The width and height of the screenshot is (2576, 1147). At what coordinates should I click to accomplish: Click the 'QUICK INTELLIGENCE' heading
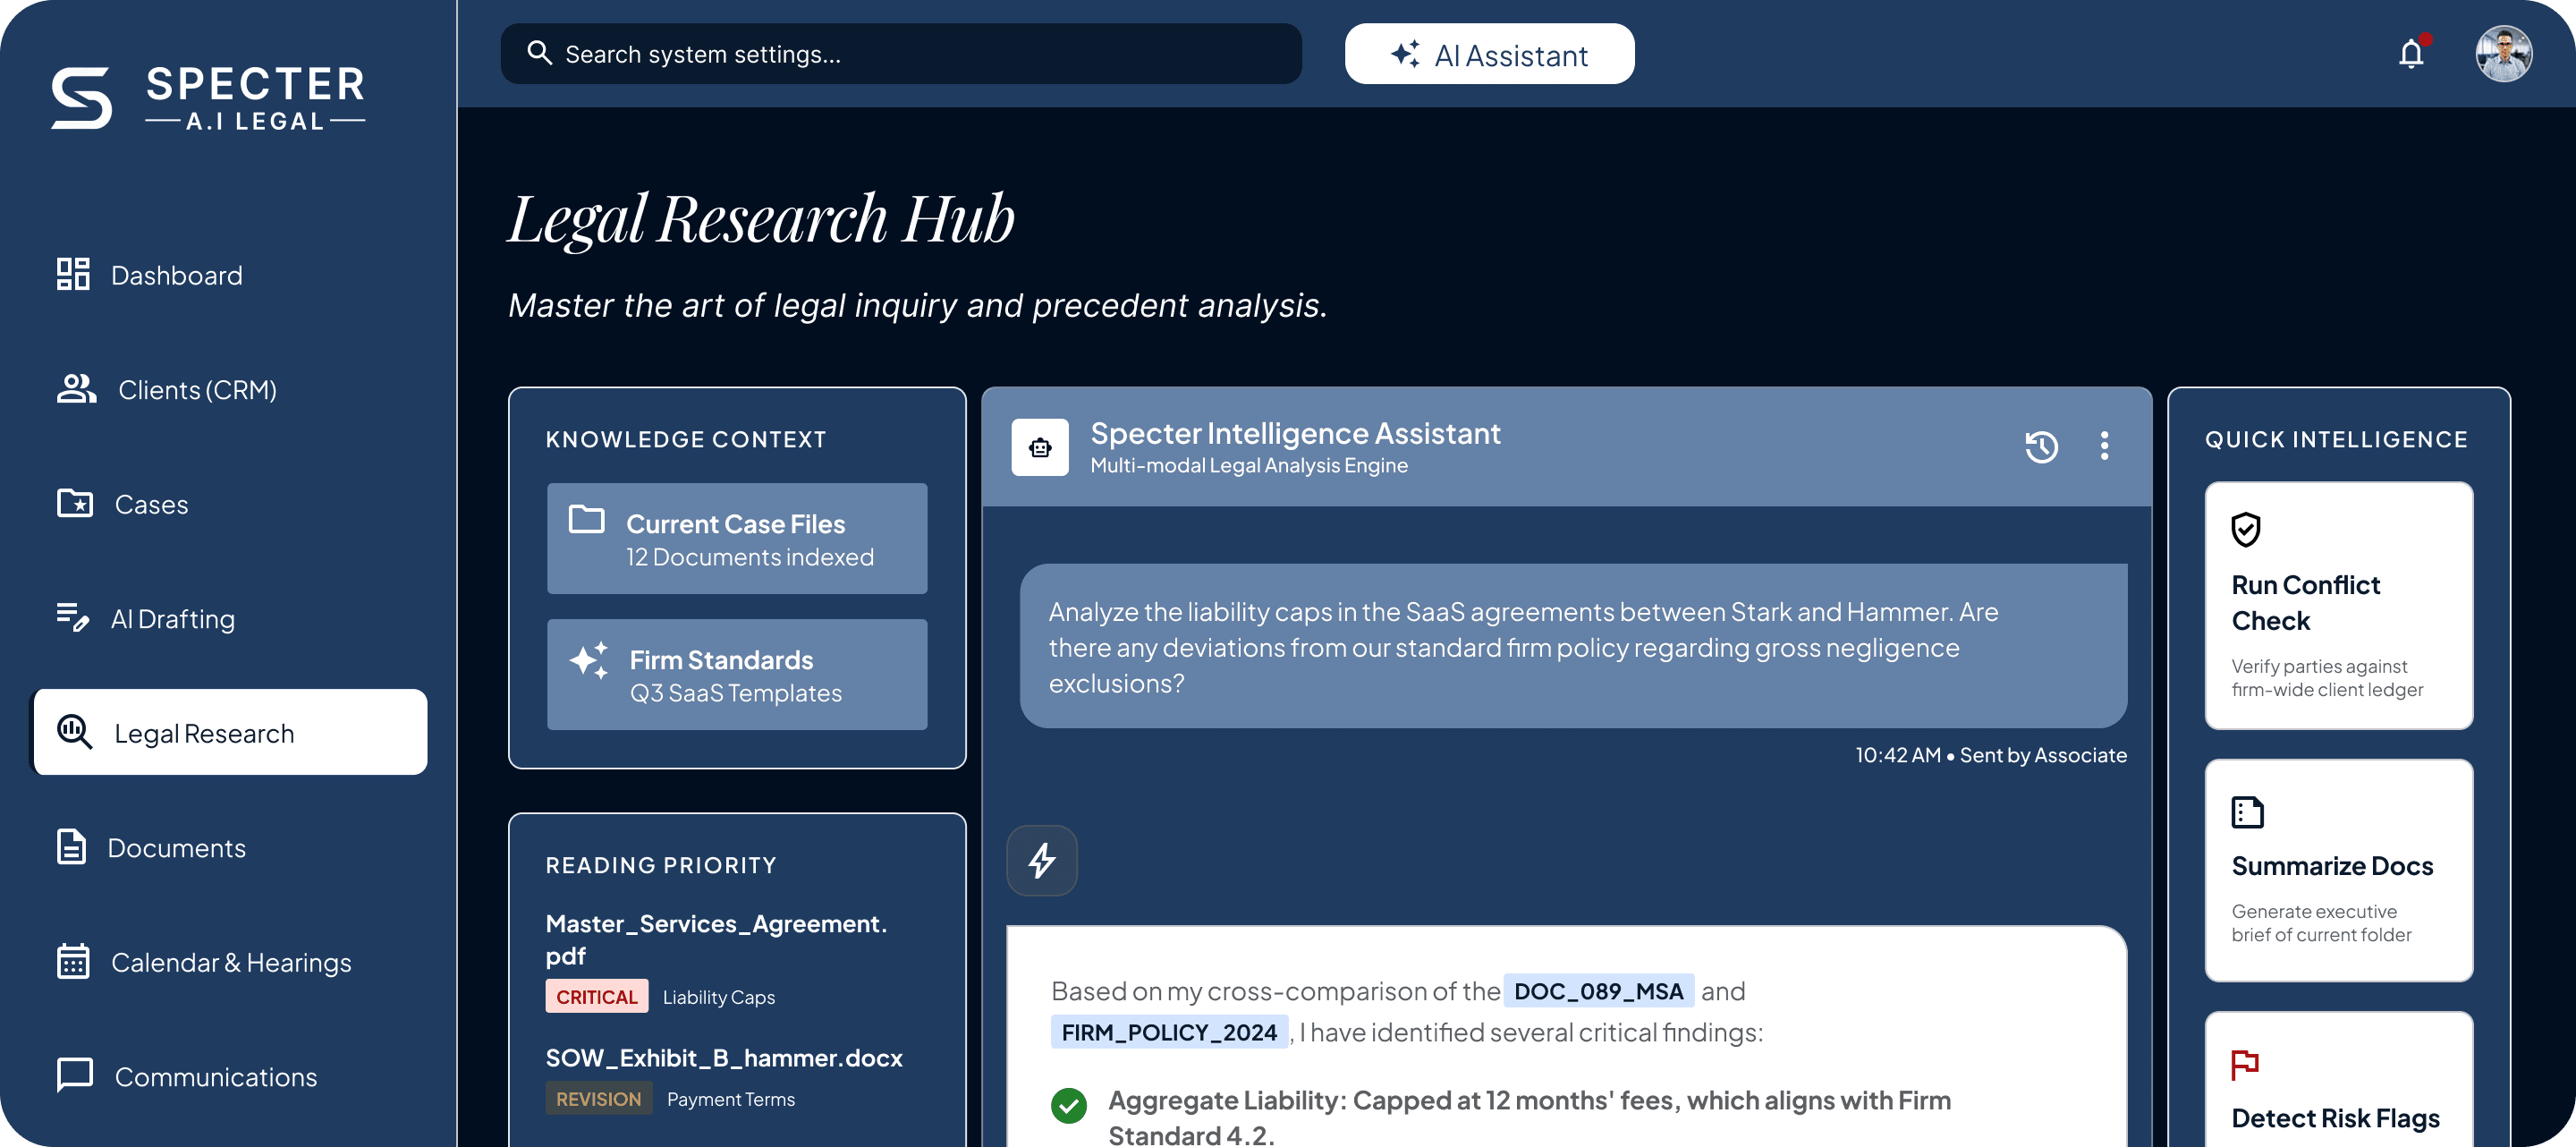coord(2336,440)
